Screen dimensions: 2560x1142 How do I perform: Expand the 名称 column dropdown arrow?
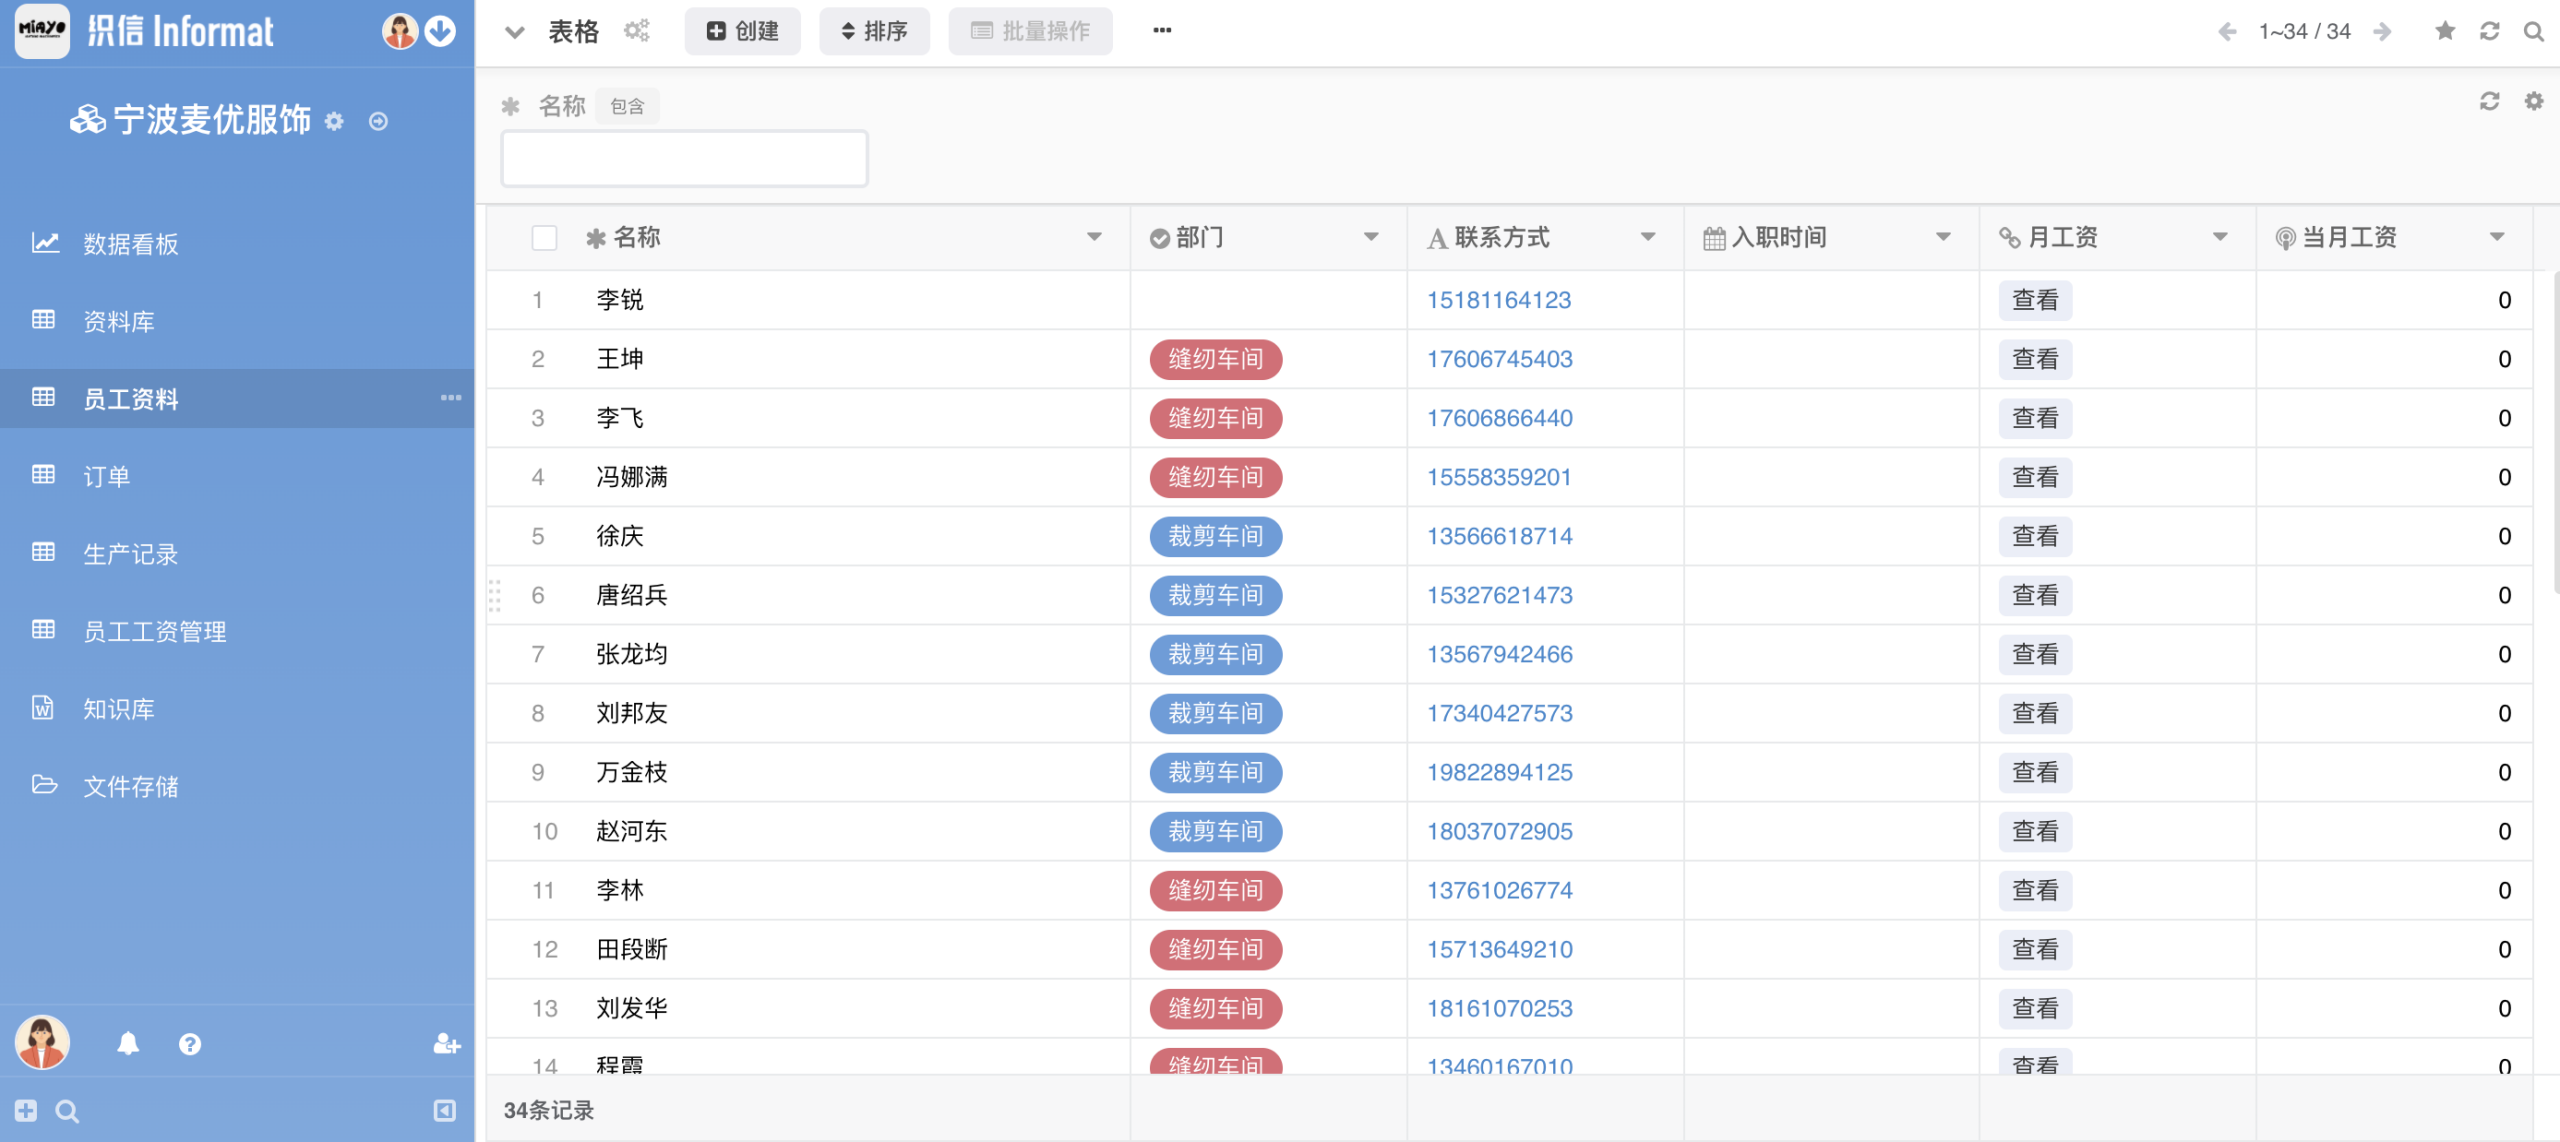[1094, 238]
